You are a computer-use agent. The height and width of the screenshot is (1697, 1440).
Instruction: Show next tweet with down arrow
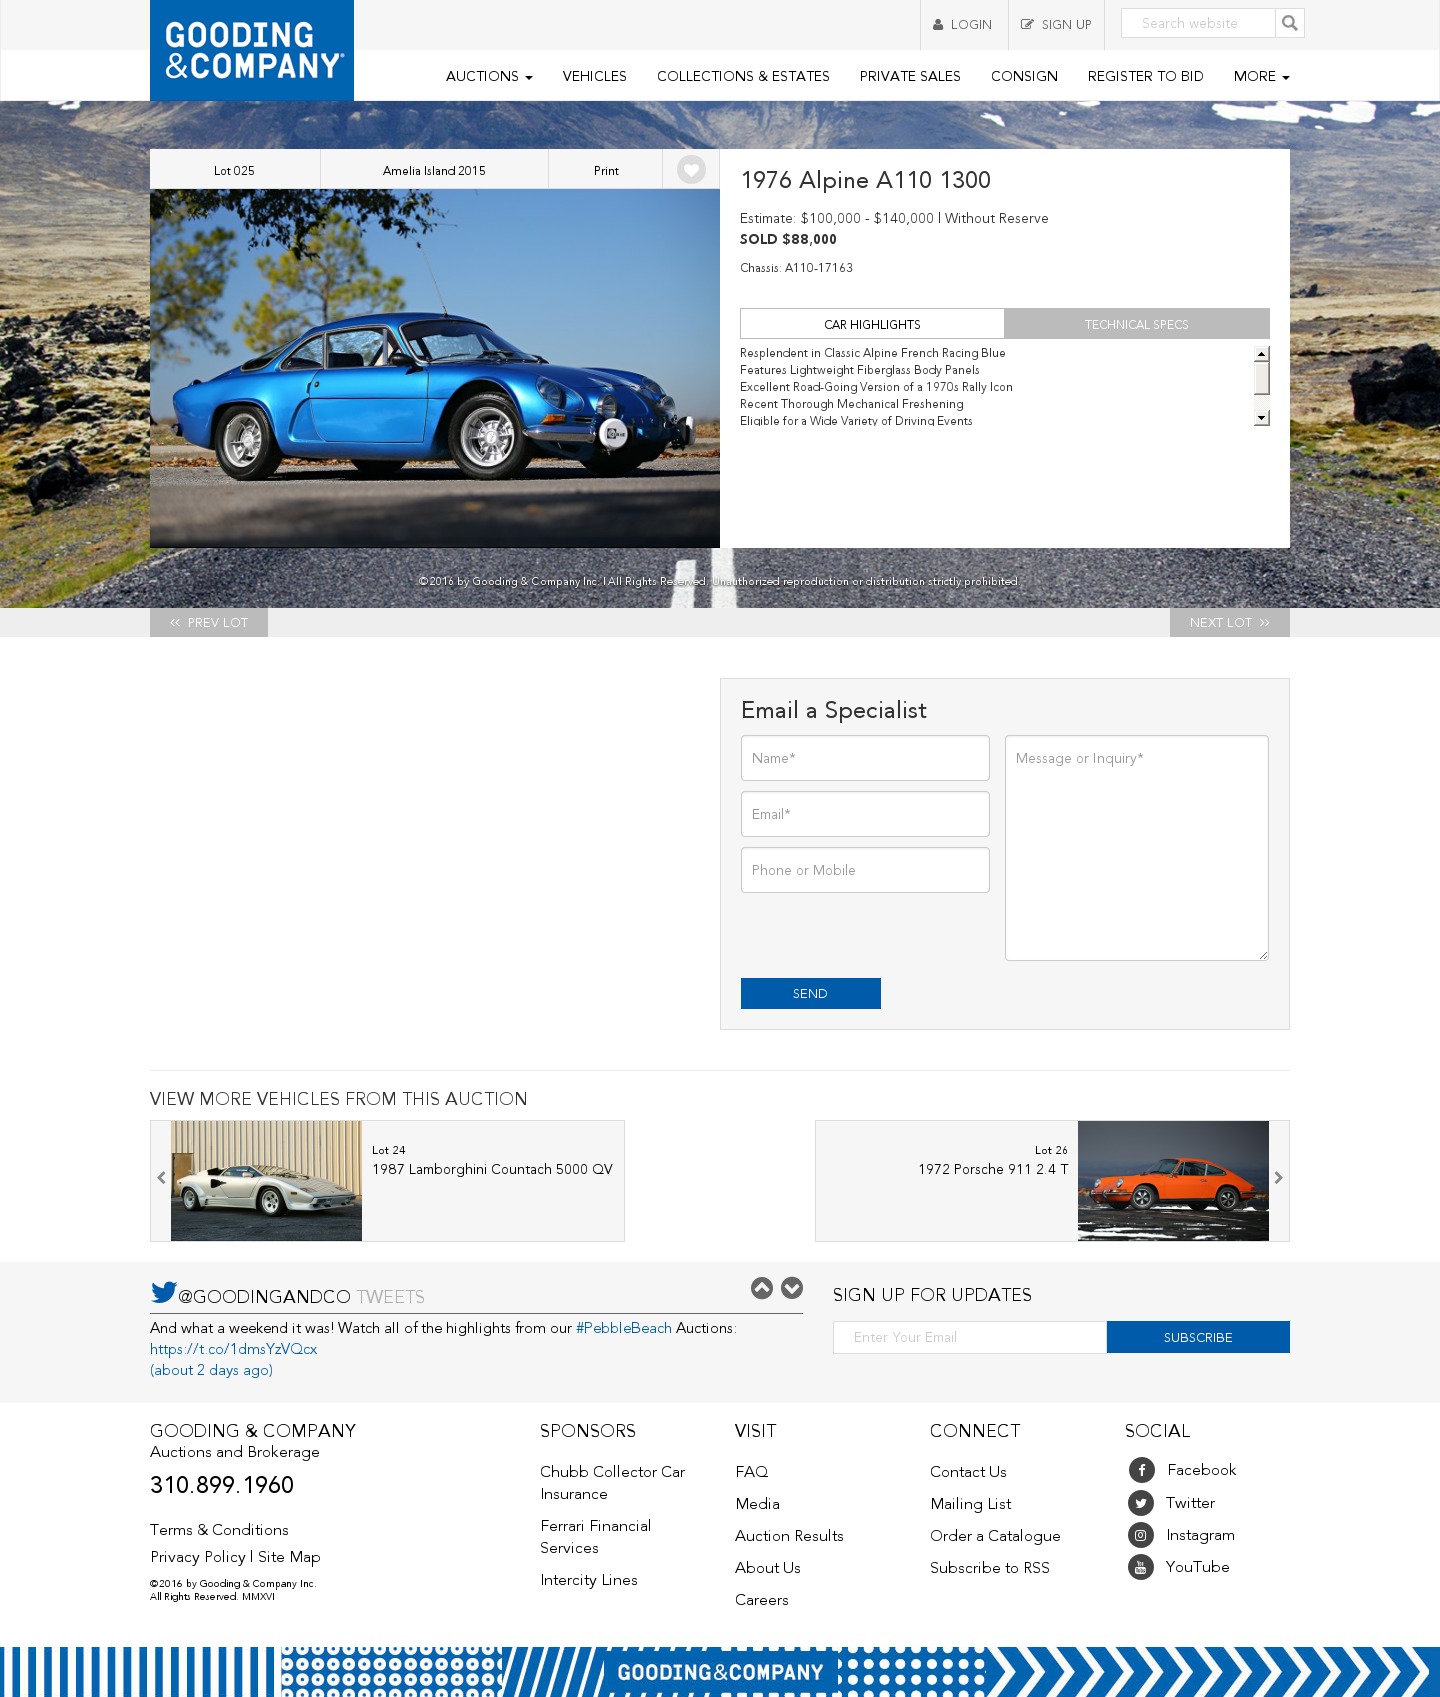(x=792, y=1288)
